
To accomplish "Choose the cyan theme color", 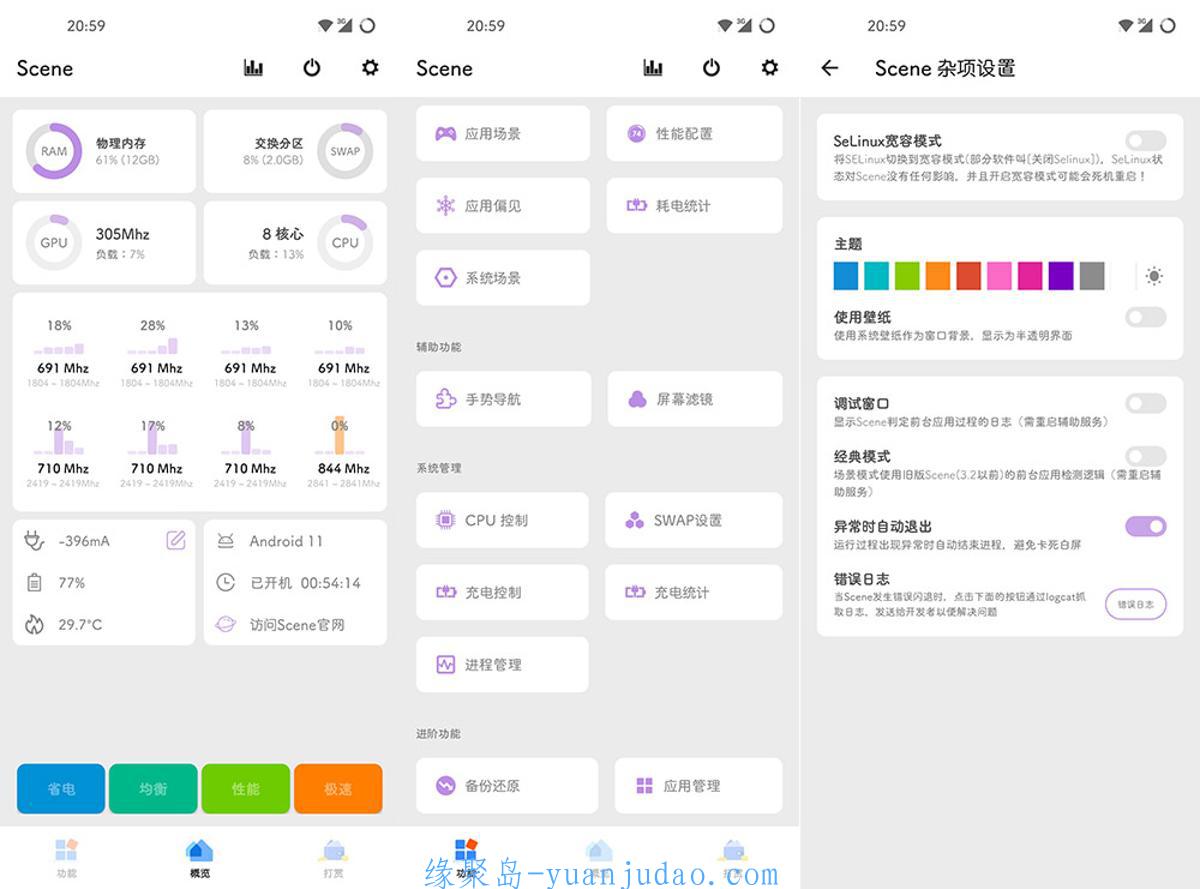I will (x=876, y=276).
